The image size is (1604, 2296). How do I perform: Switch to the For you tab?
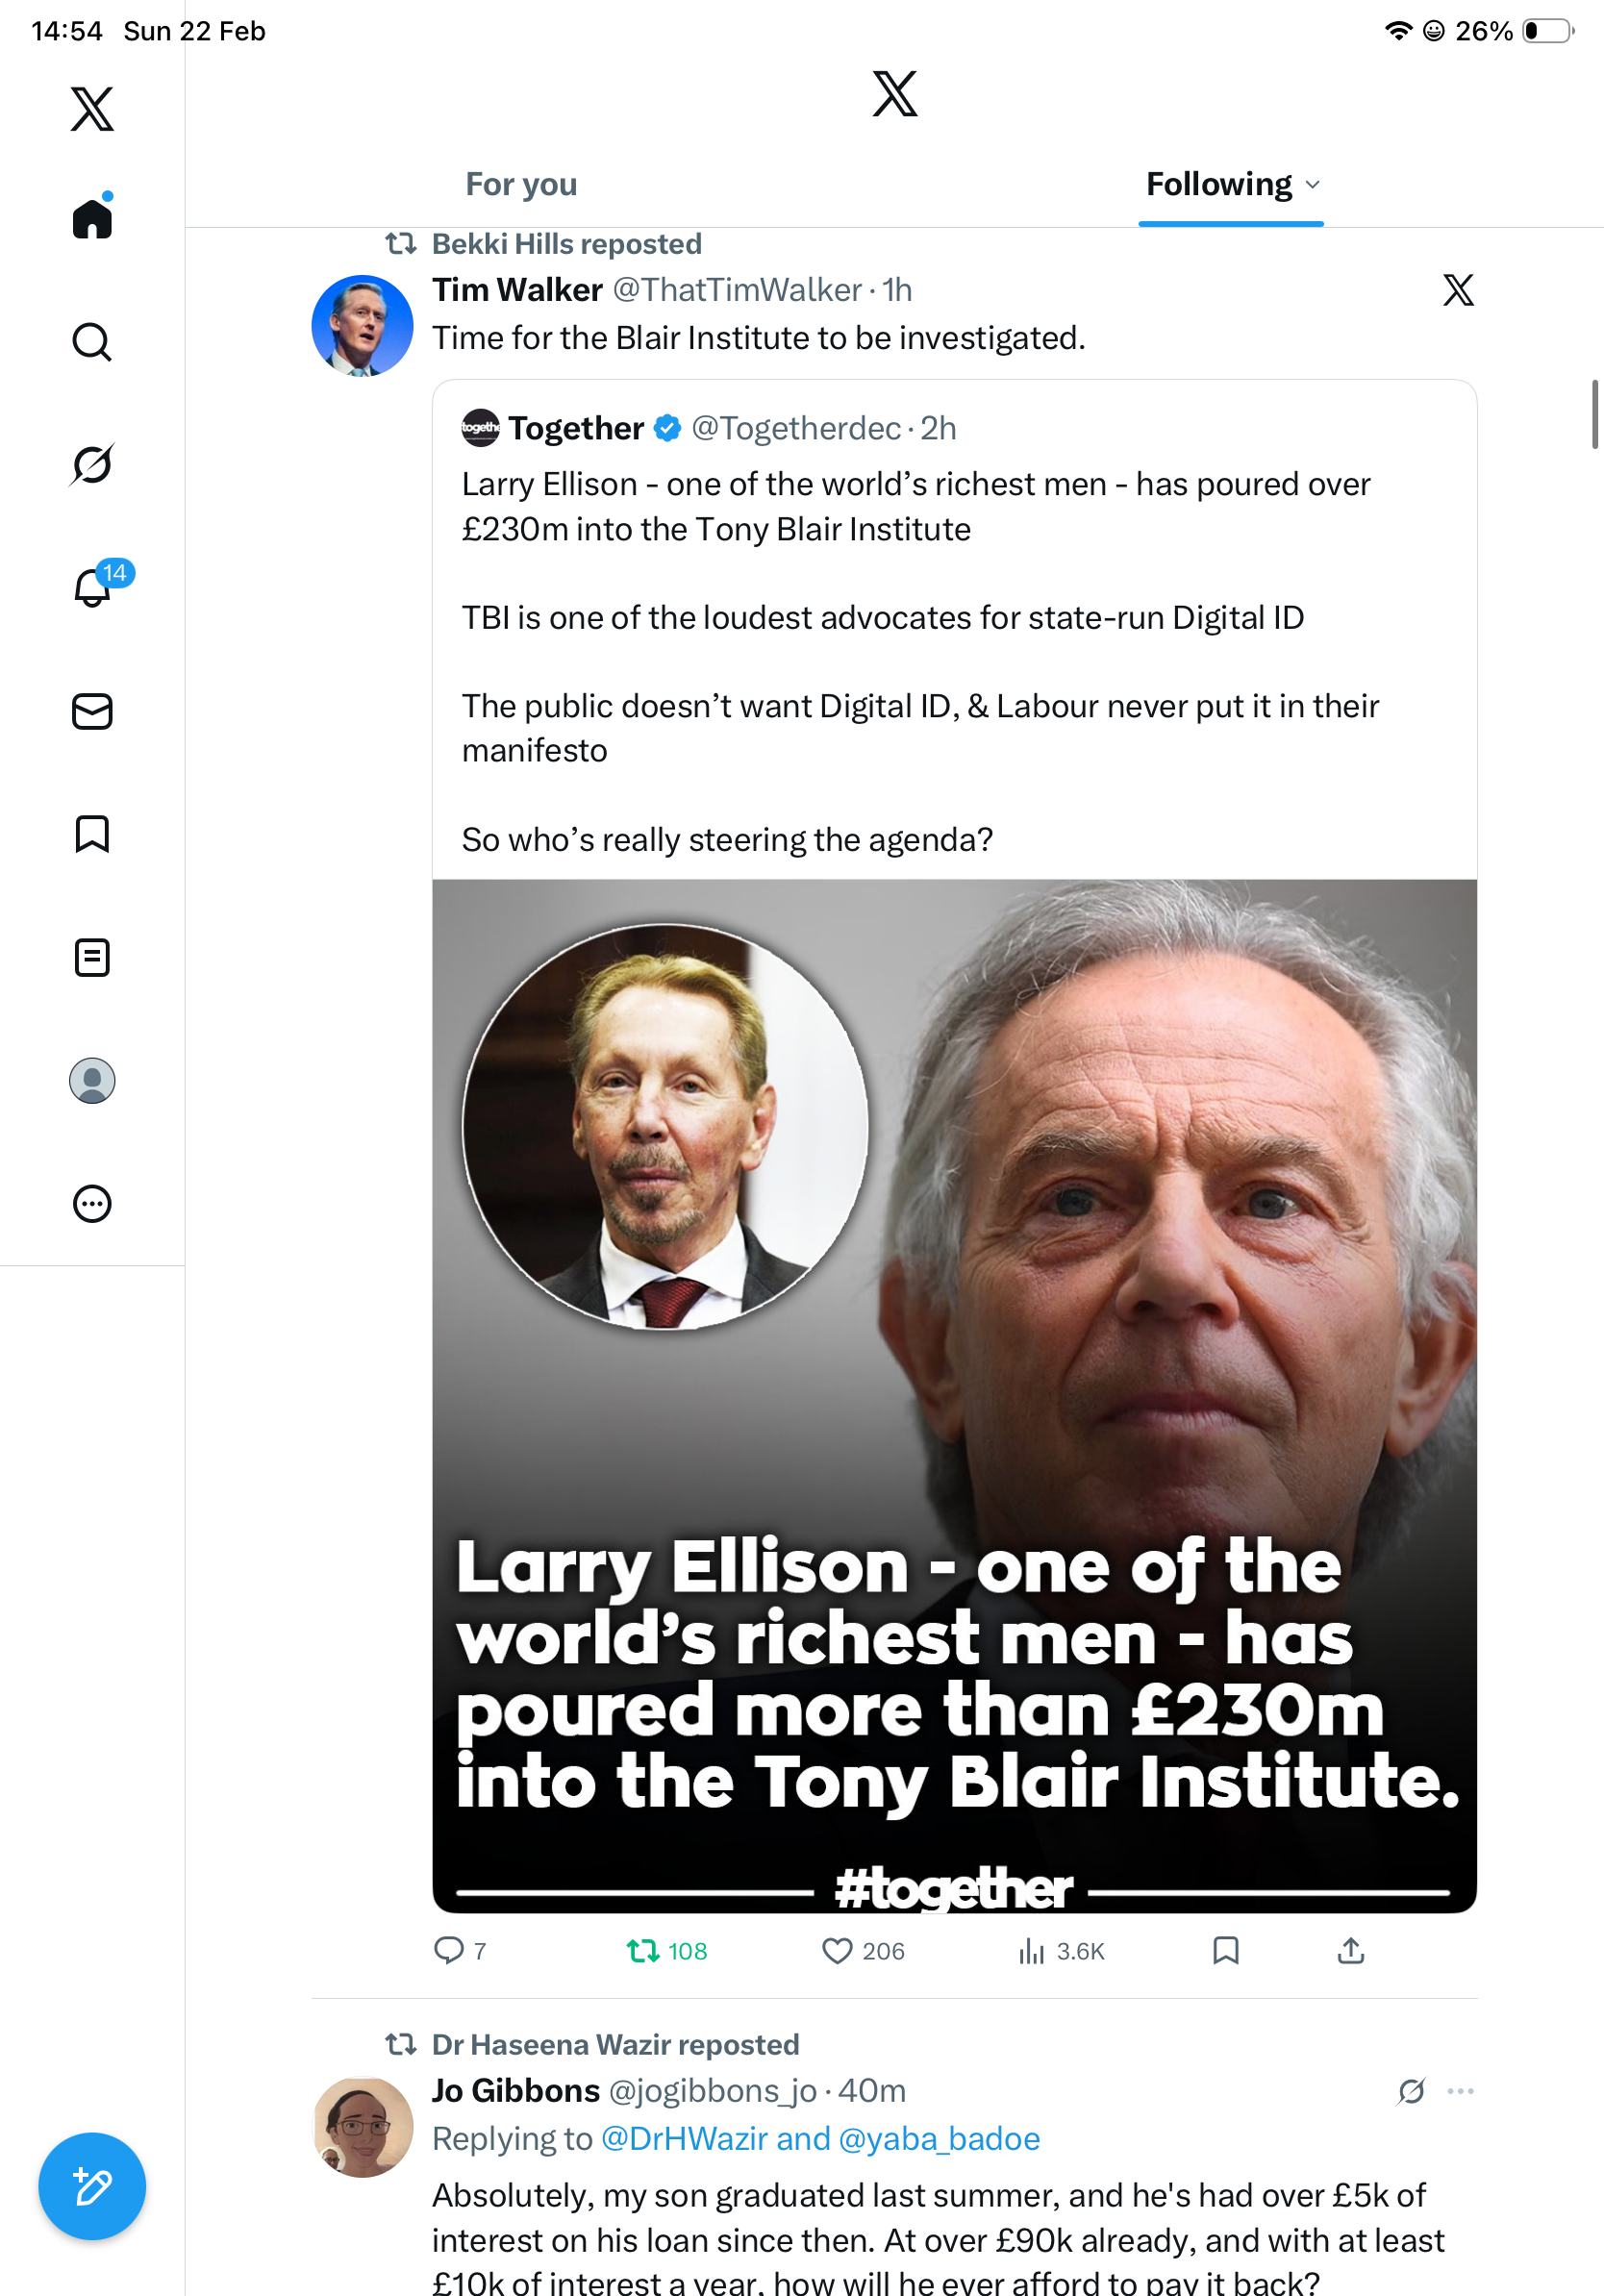point(521,185)
